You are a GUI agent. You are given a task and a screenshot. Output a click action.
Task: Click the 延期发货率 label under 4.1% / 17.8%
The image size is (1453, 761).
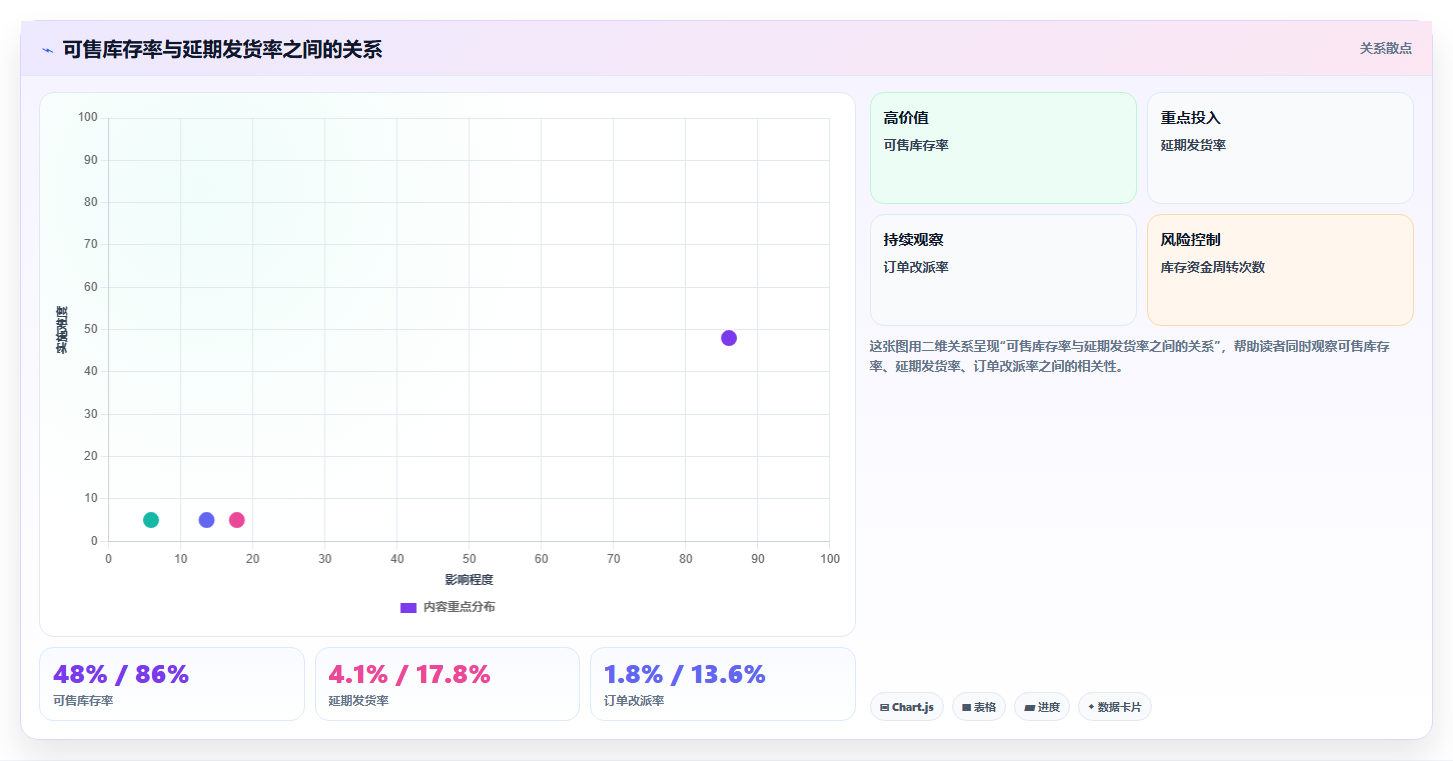[x=359, y=700]
